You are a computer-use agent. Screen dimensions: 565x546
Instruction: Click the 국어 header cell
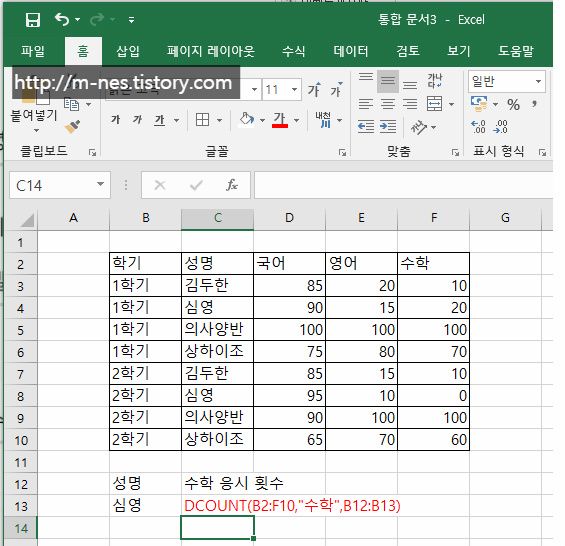289,263
